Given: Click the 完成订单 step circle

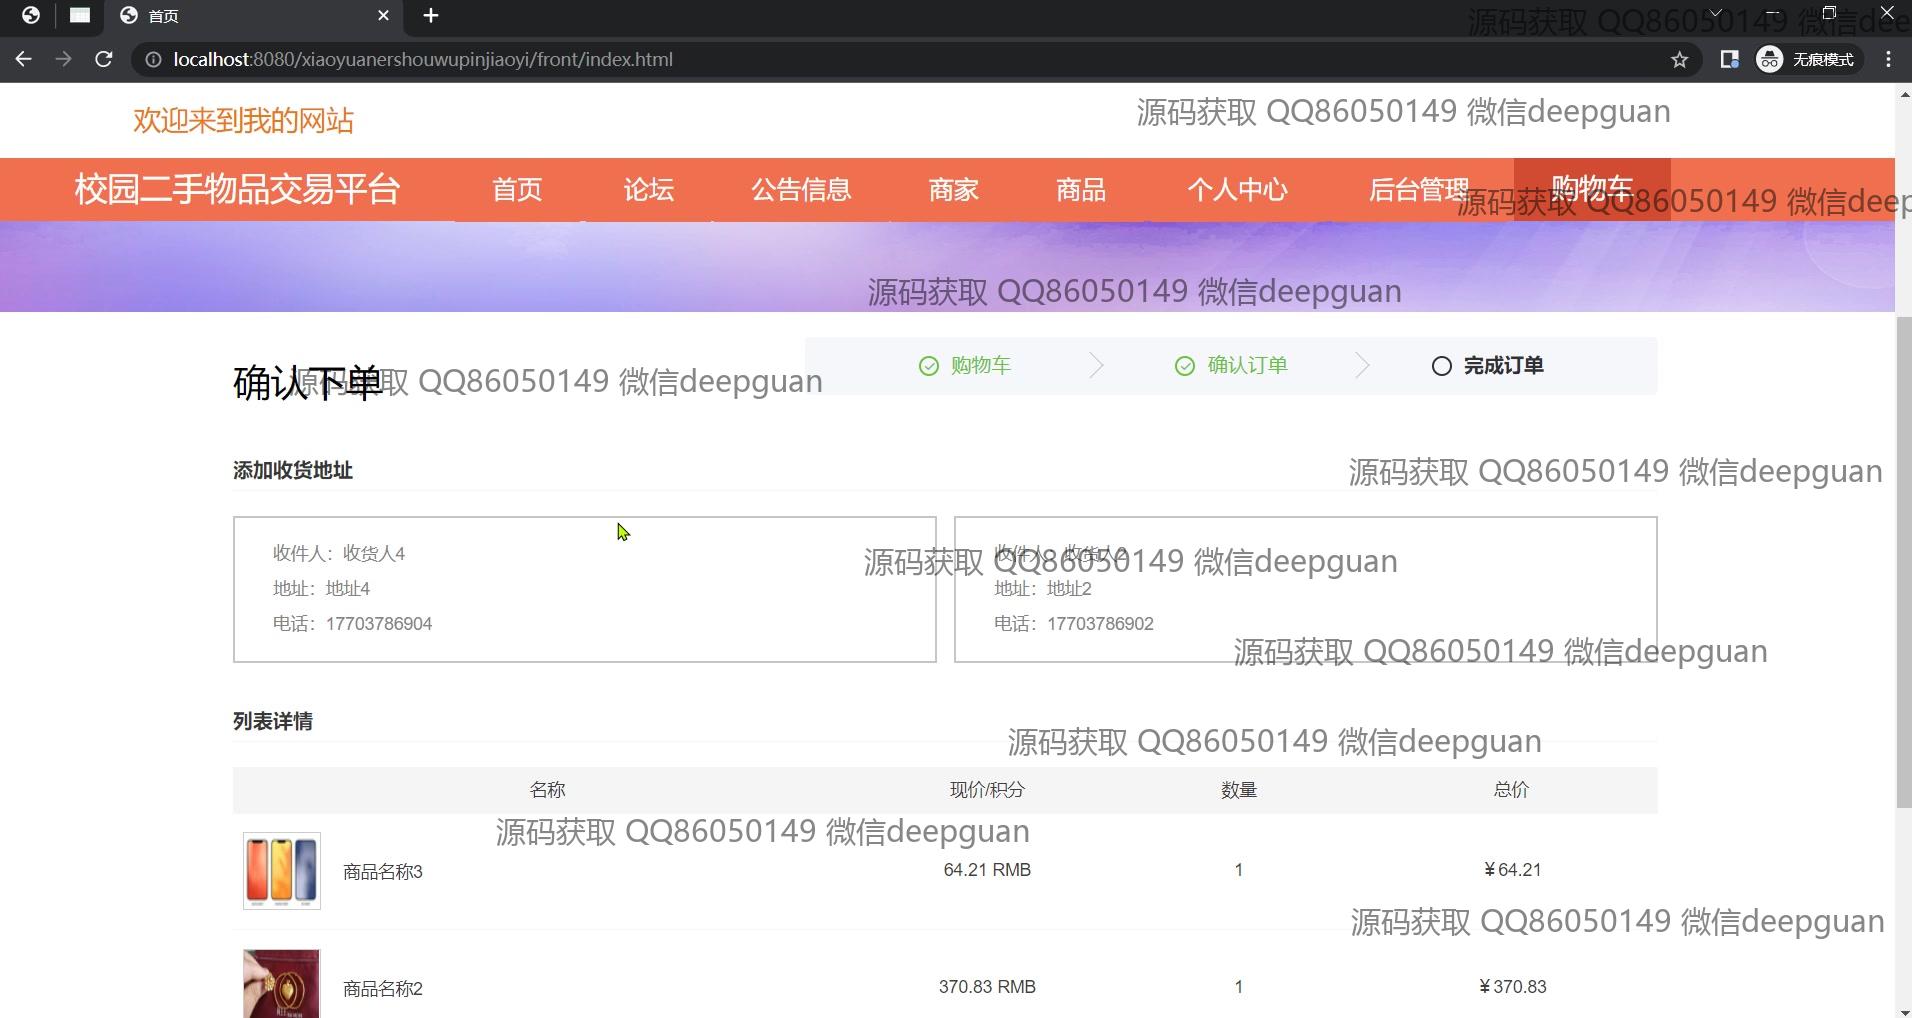Looking at the screenshot, I should tap(1441, 366).
